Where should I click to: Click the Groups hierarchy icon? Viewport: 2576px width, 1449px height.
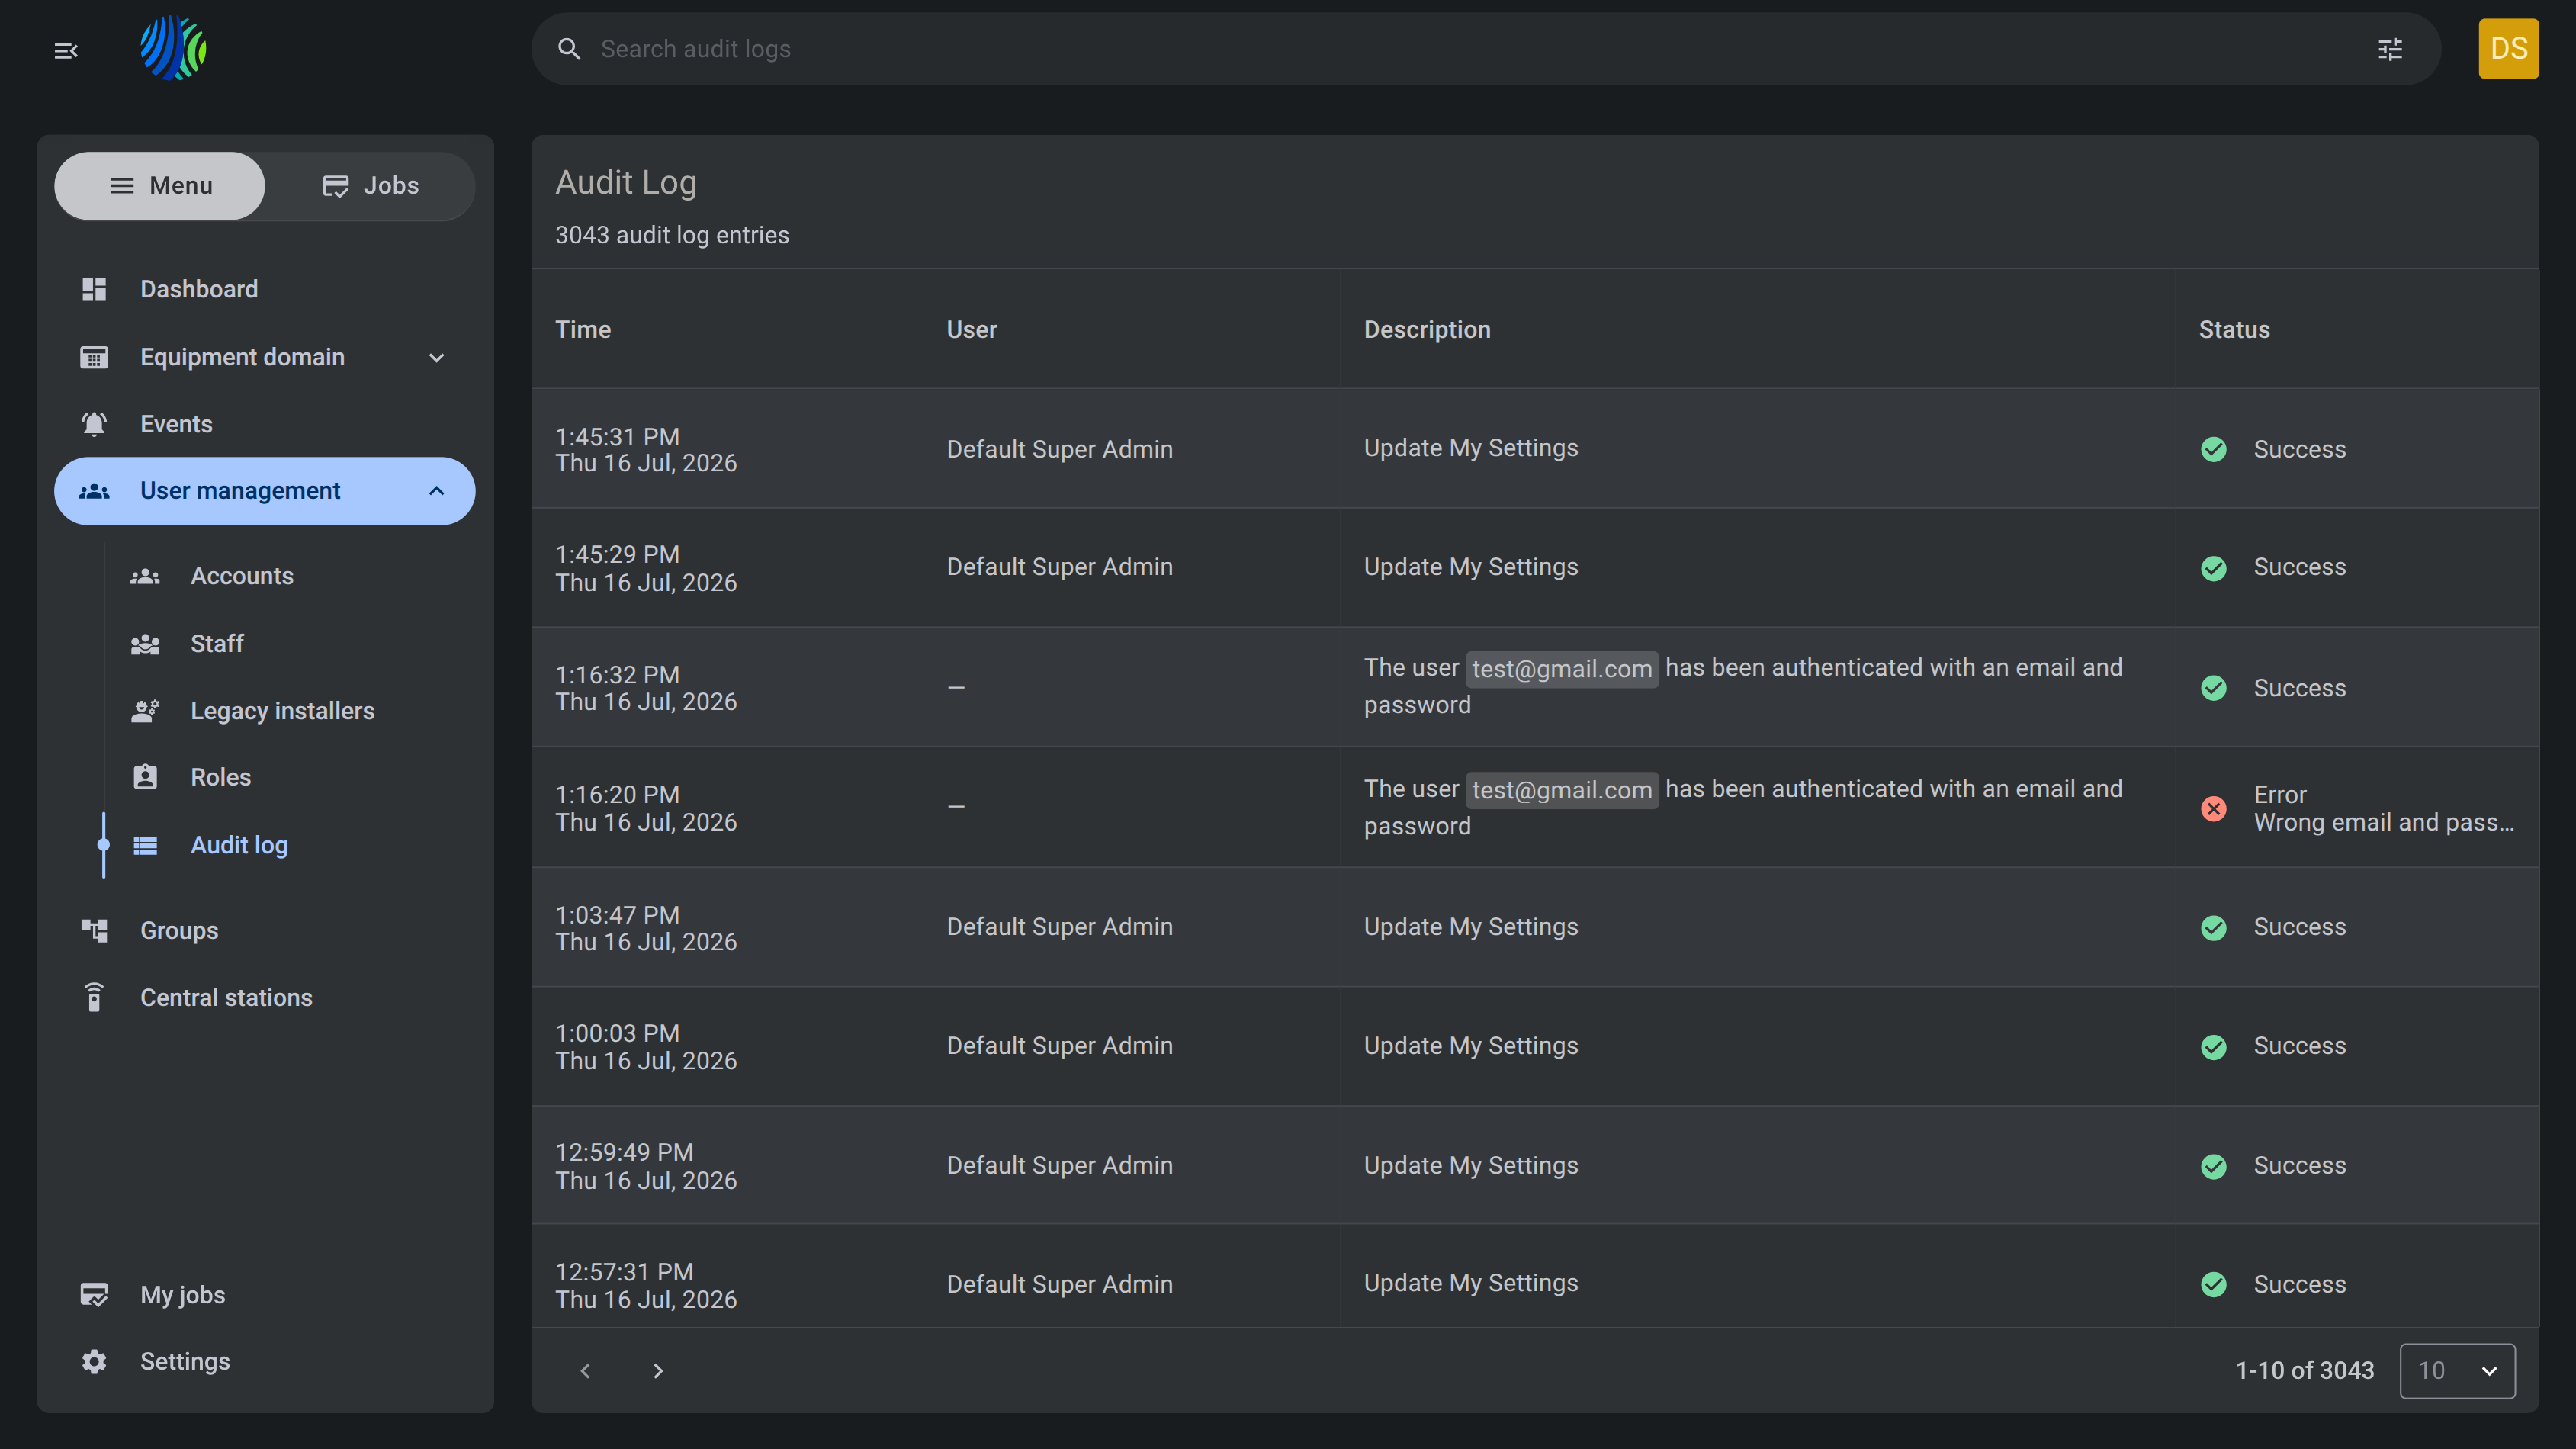[94, 930]
